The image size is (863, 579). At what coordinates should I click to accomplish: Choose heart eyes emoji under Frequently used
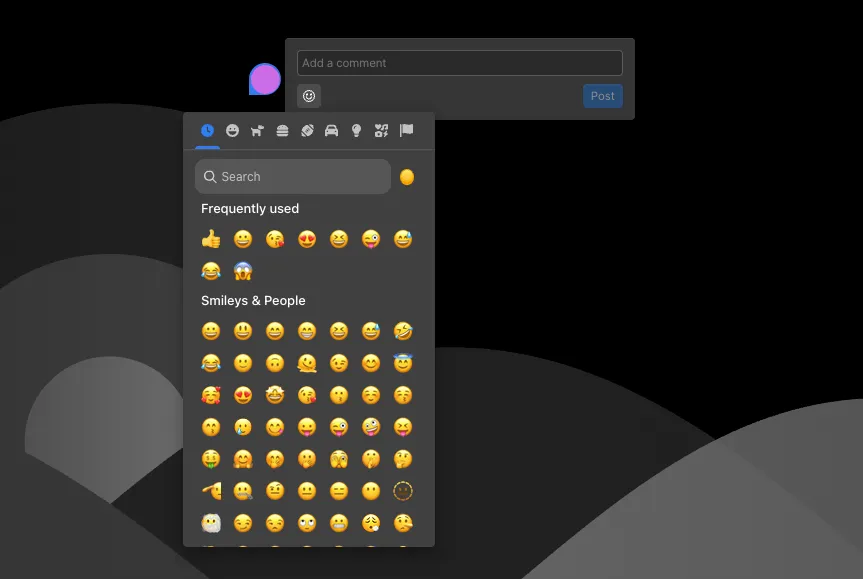point(307,239)
